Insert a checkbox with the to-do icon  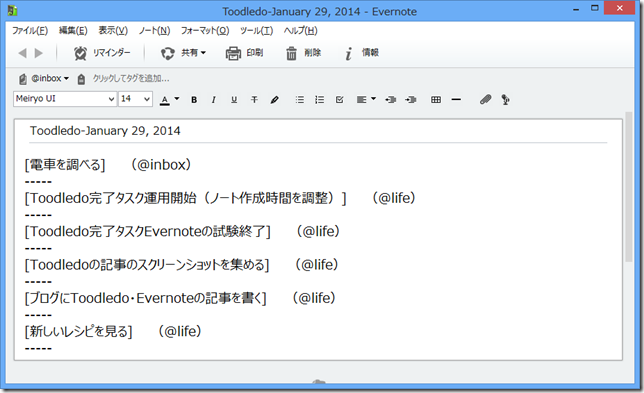point(339,99)
